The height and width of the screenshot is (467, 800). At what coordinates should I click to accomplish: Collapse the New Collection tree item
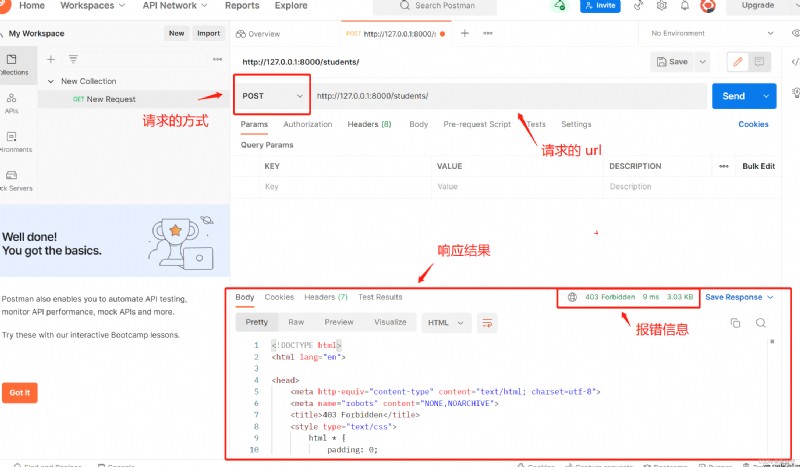[x=51, y=81]
